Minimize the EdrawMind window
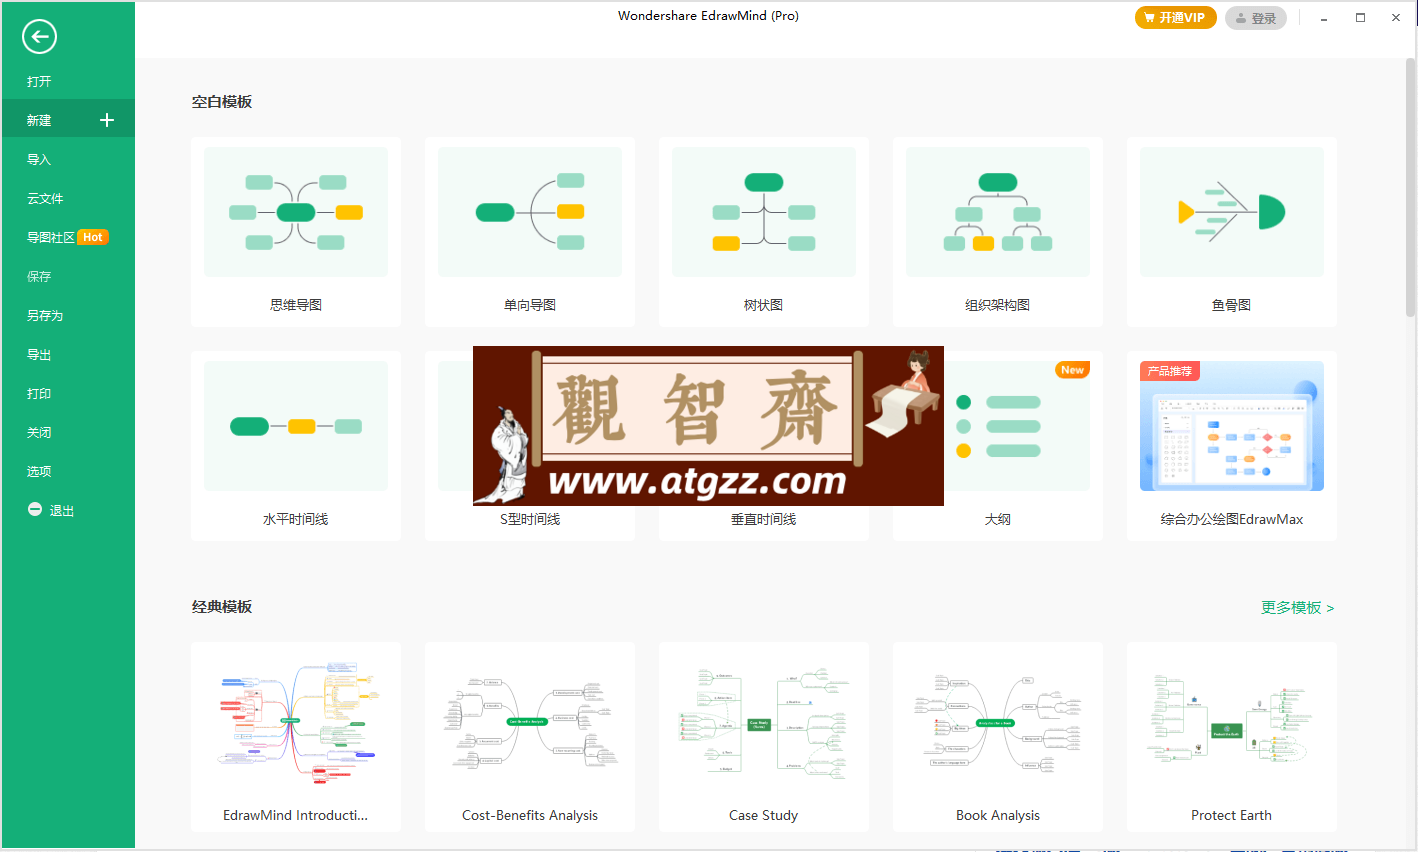The width and height of the screenshot is (1418, 852). coord(1324,18)
